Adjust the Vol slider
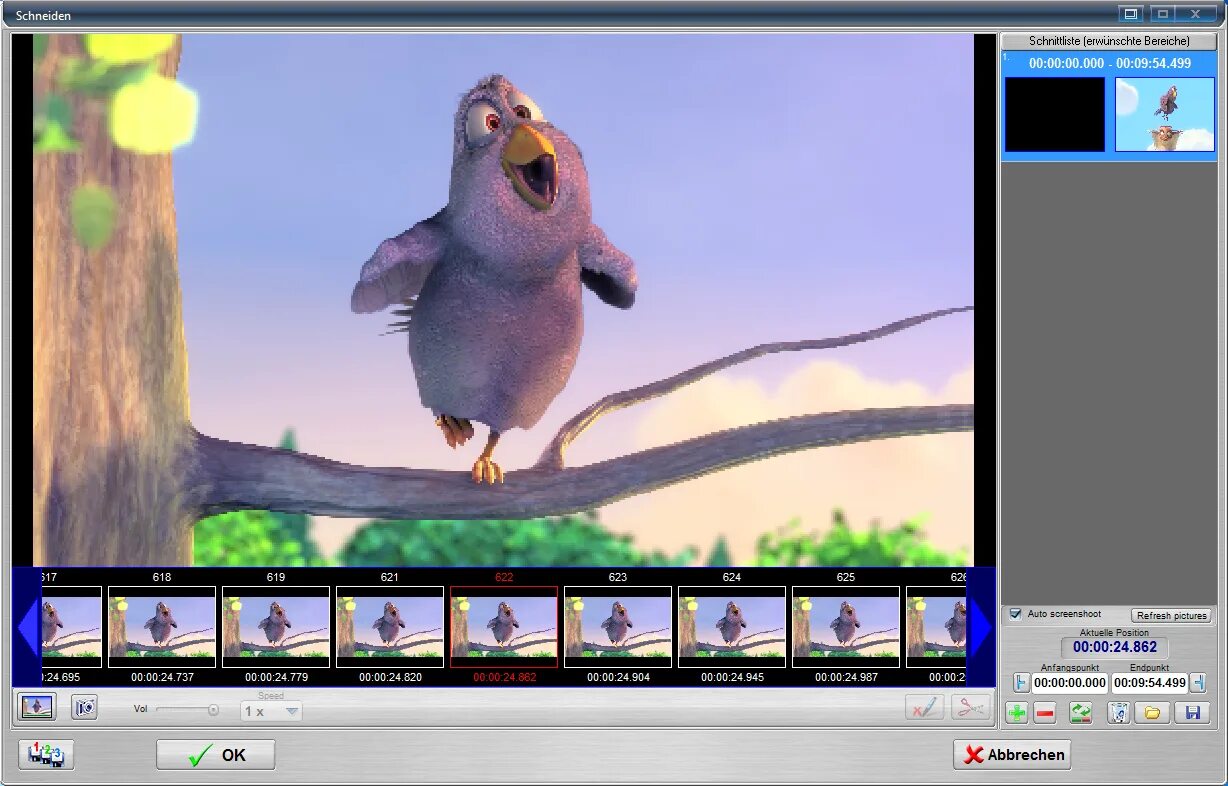This screenshot has width=1228, height=786. point(187,710)
